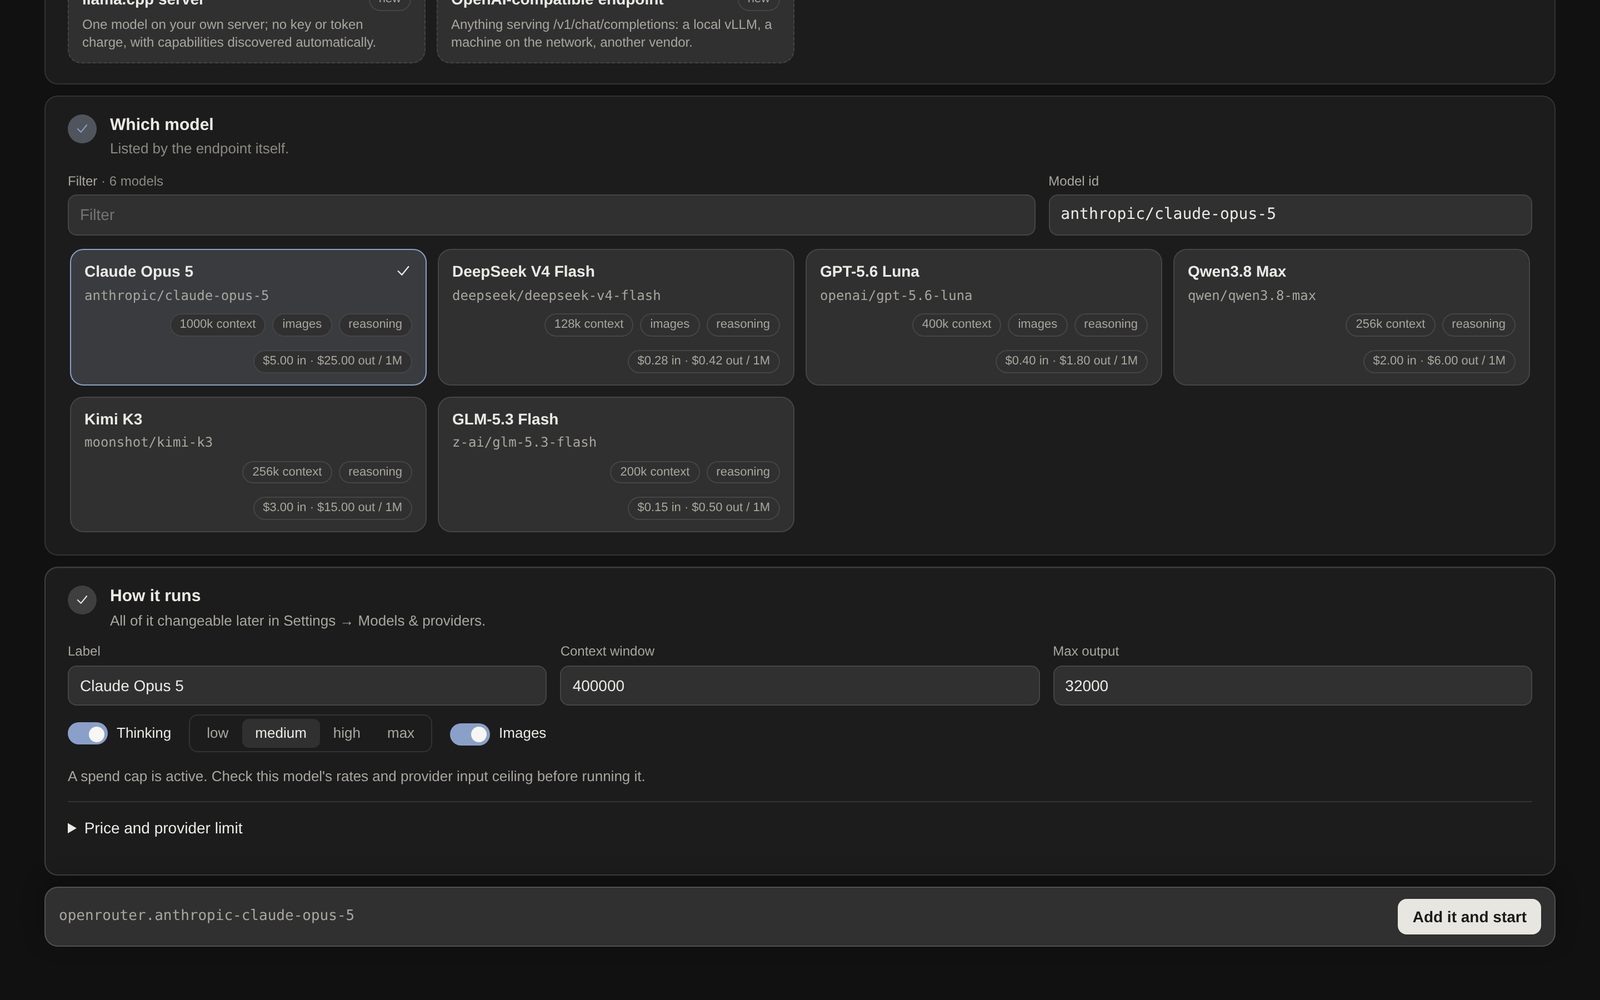Choose the Qwen3.8 Max model card
This screenshot has width=1600, height=1000.
click(1351, 317)
